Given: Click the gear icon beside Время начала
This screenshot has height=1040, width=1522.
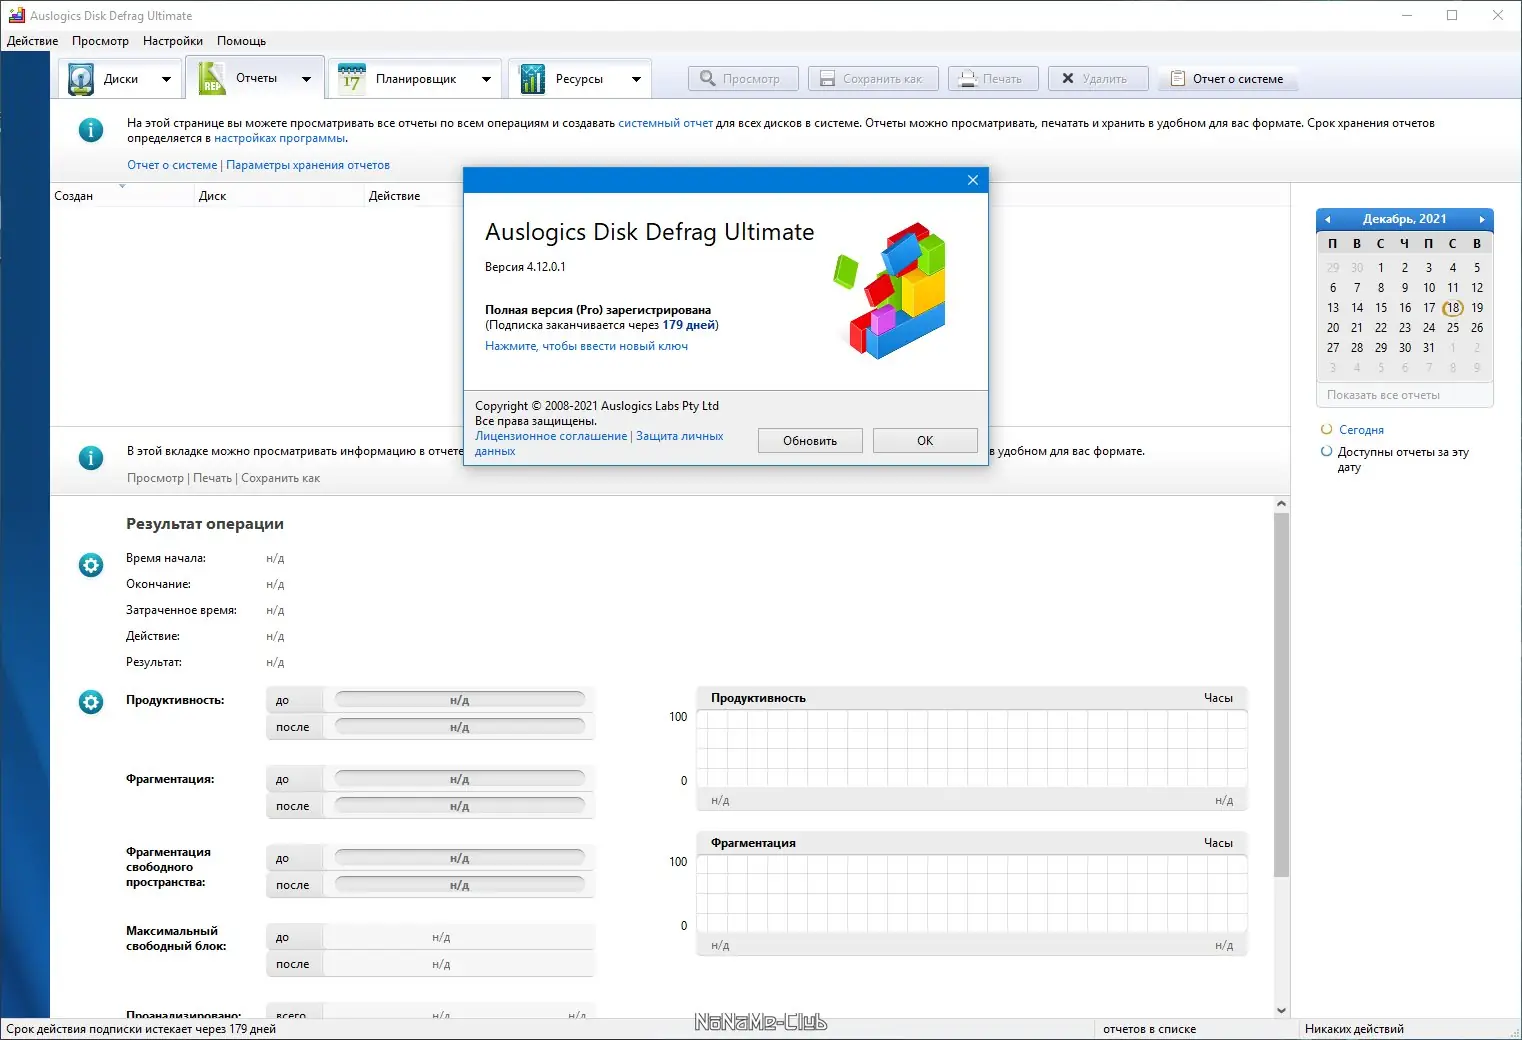Looking at the screenshot, I should pyautogui.click(x=91, y=565).
